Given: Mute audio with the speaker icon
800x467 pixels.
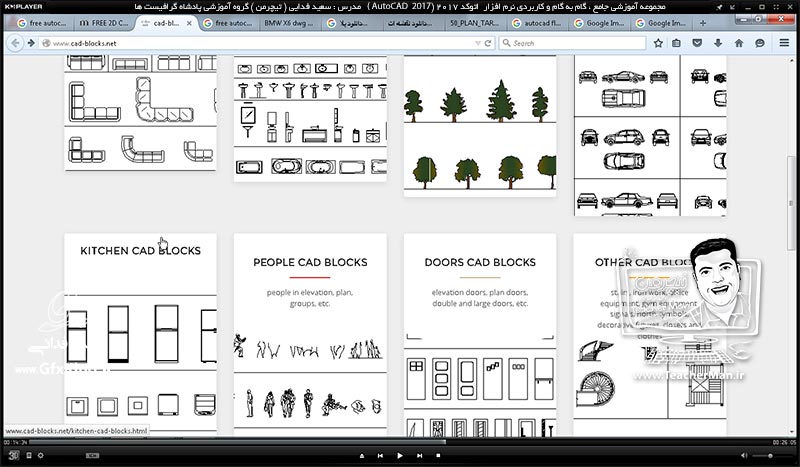Looking at the screenshot, I should (744, 455).
